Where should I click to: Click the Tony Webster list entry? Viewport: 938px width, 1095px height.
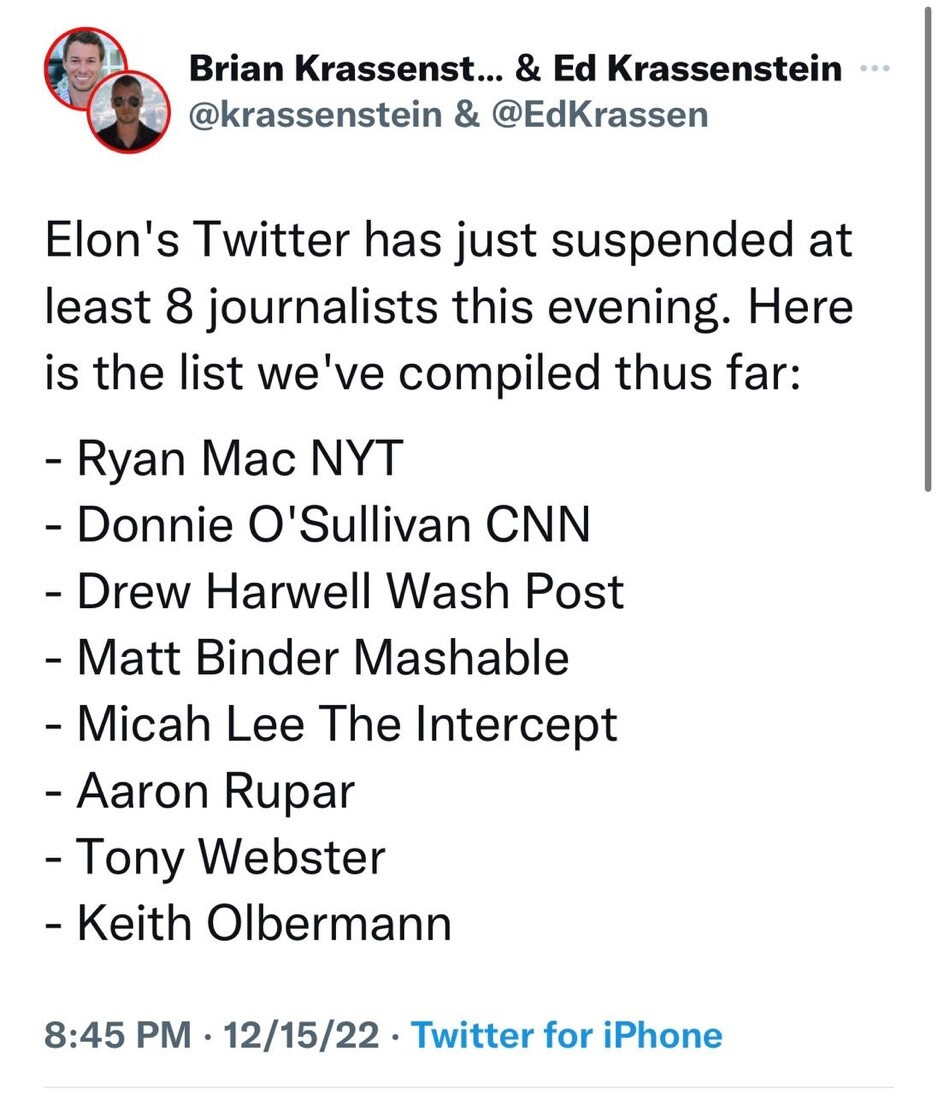216,857
